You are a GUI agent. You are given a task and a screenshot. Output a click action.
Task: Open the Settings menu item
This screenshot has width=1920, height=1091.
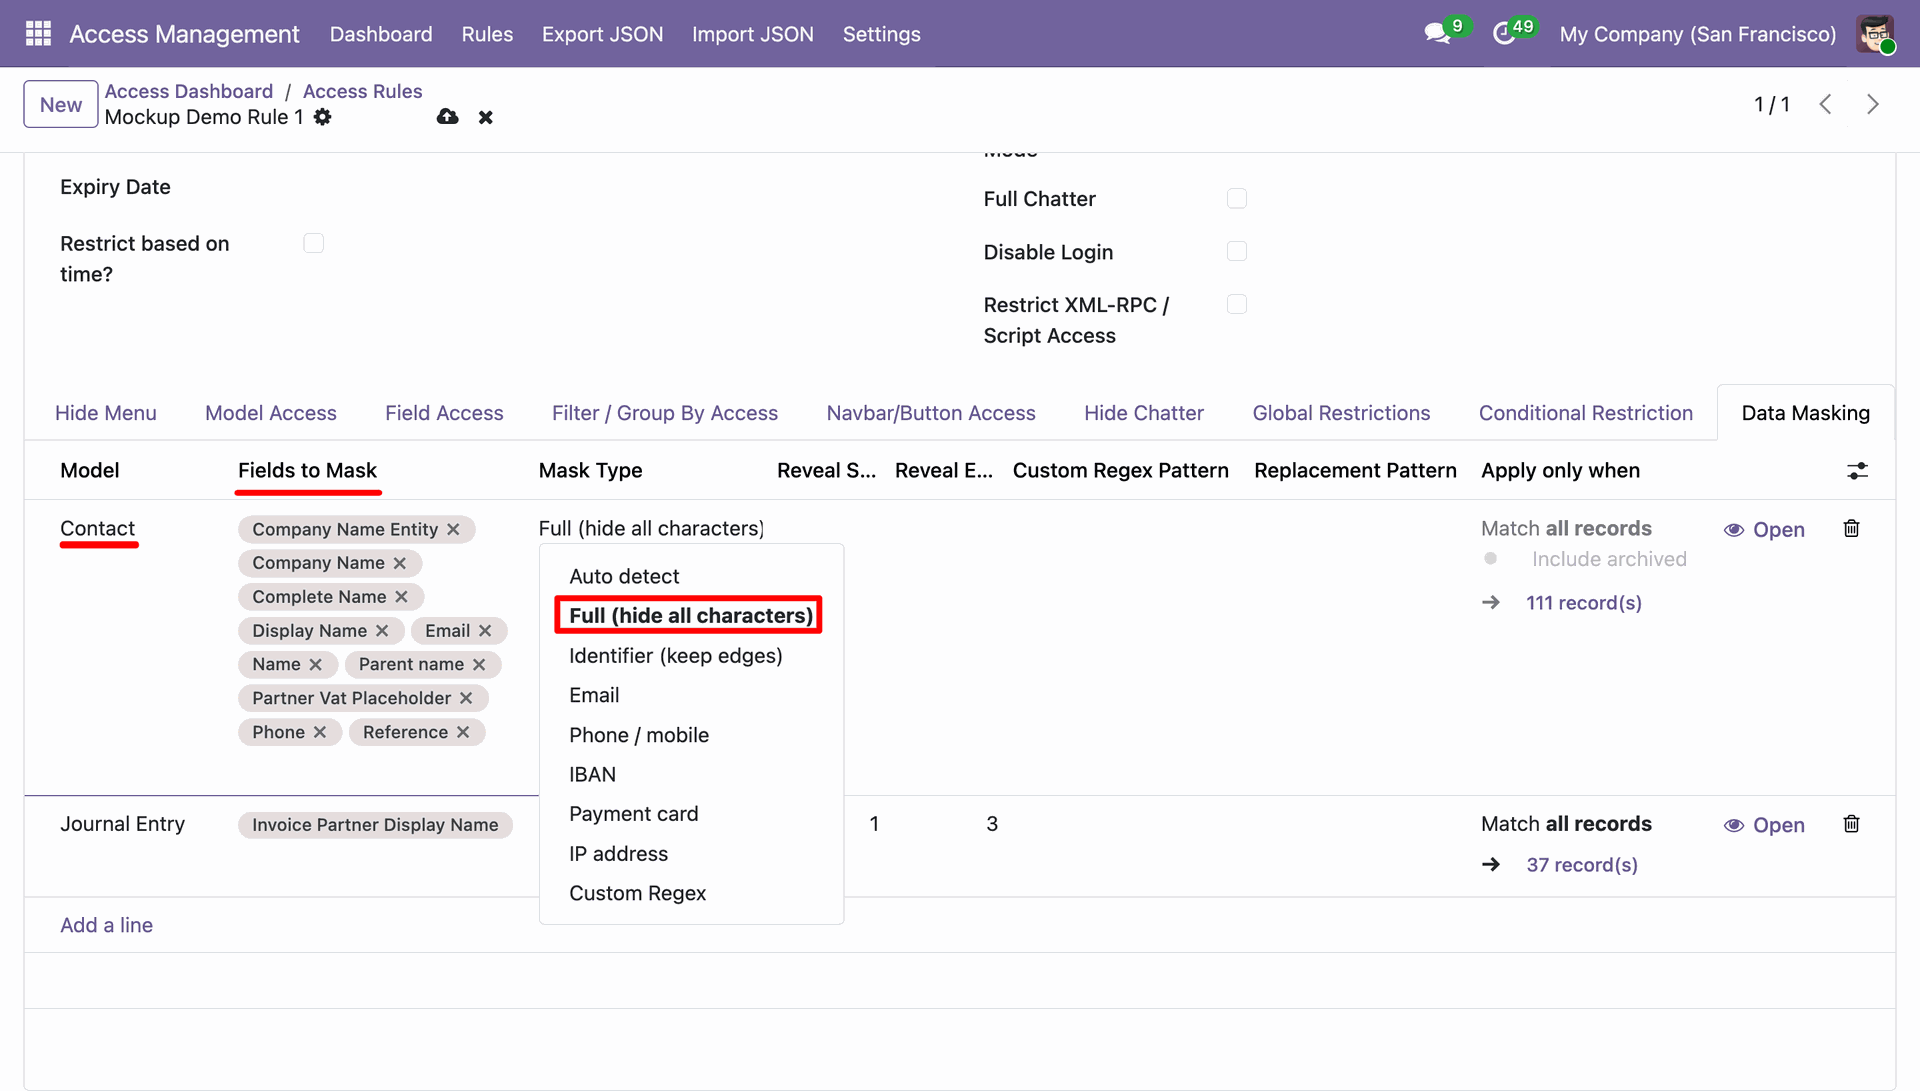881,34
